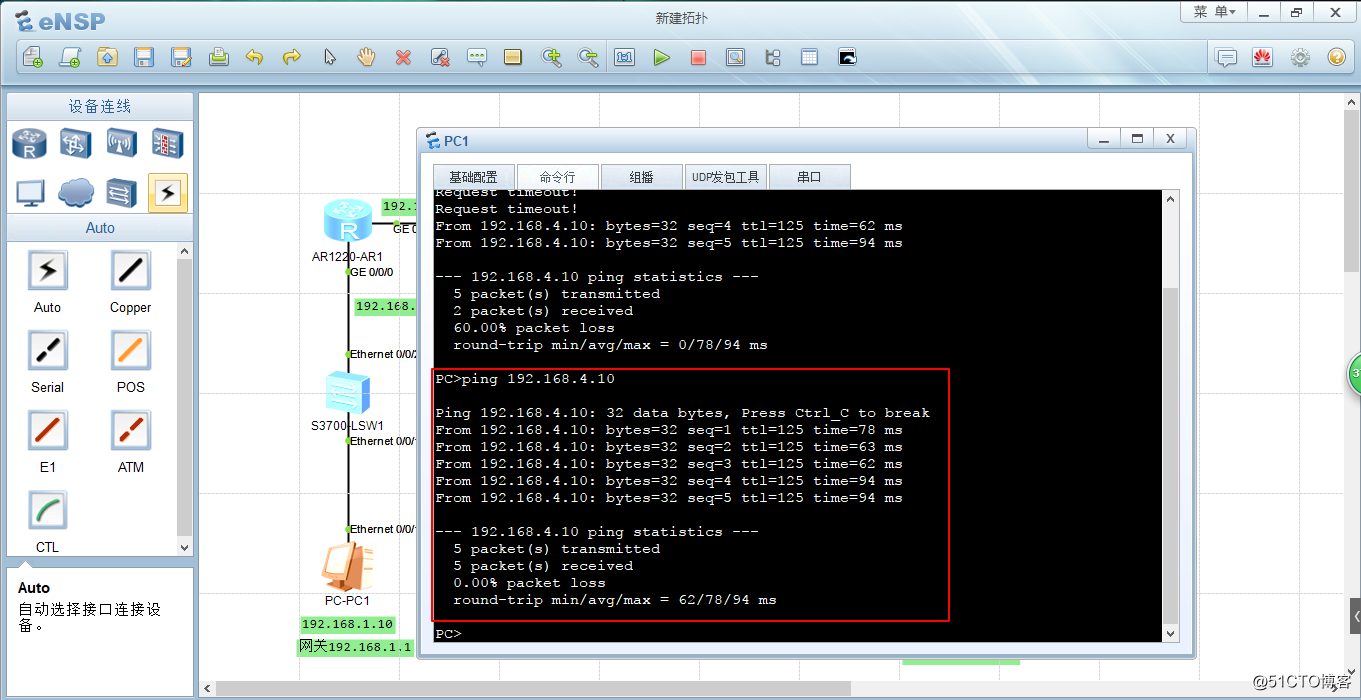The width and height of the screenshot is (1361, 700).
Task: Click the undo arrow icon
Action: (255, 57)
